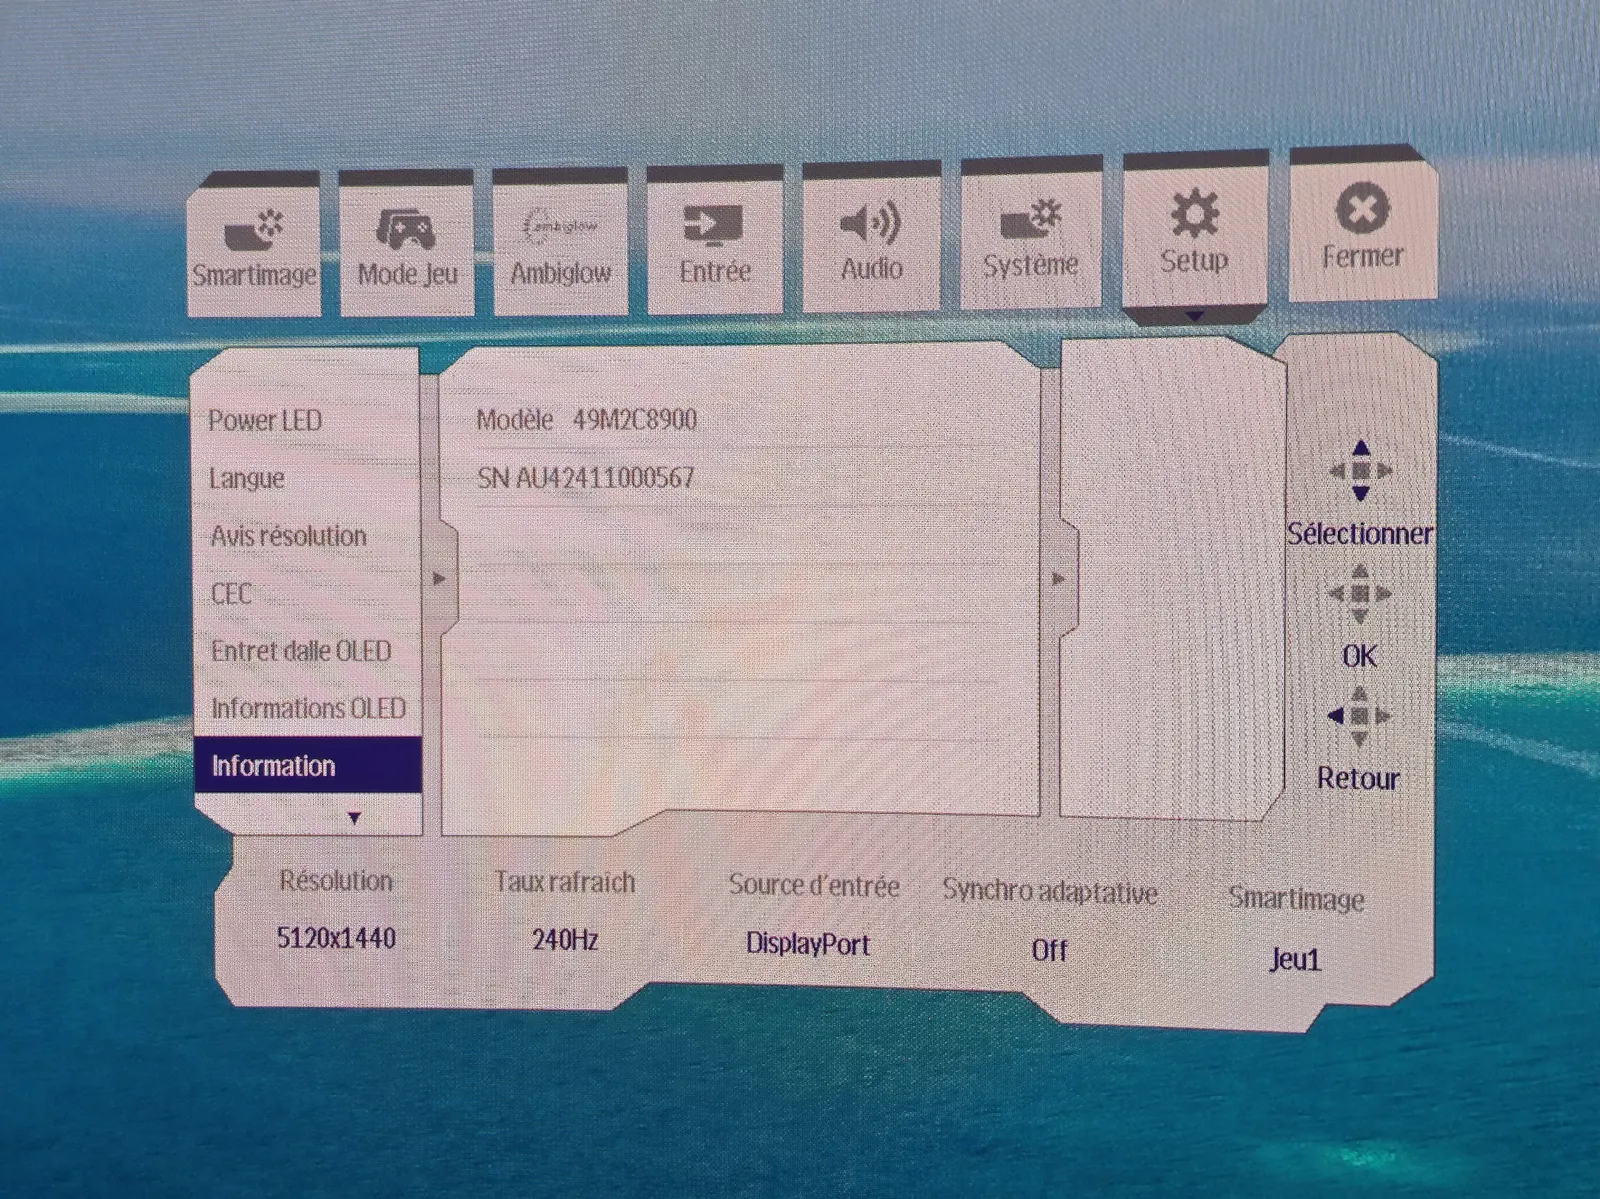1600x1199 pixels.
Task: Click right arrow beside the left menu list
Action: click(439, 579)
